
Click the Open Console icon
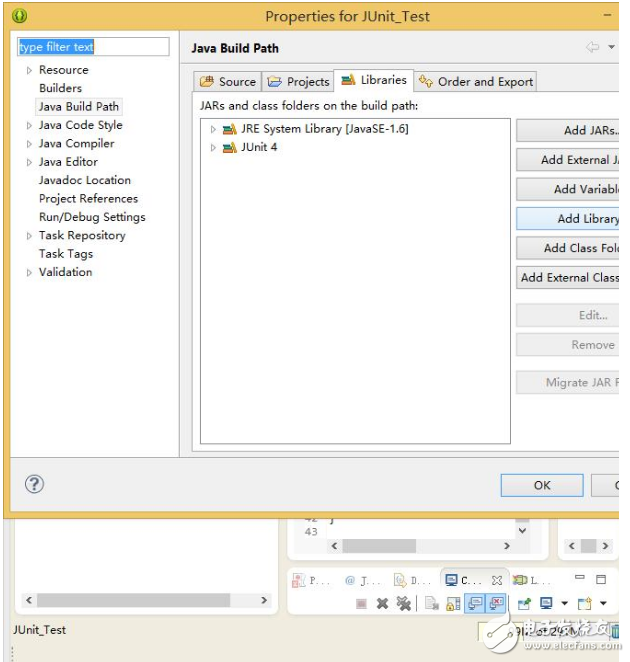point(585,603)
